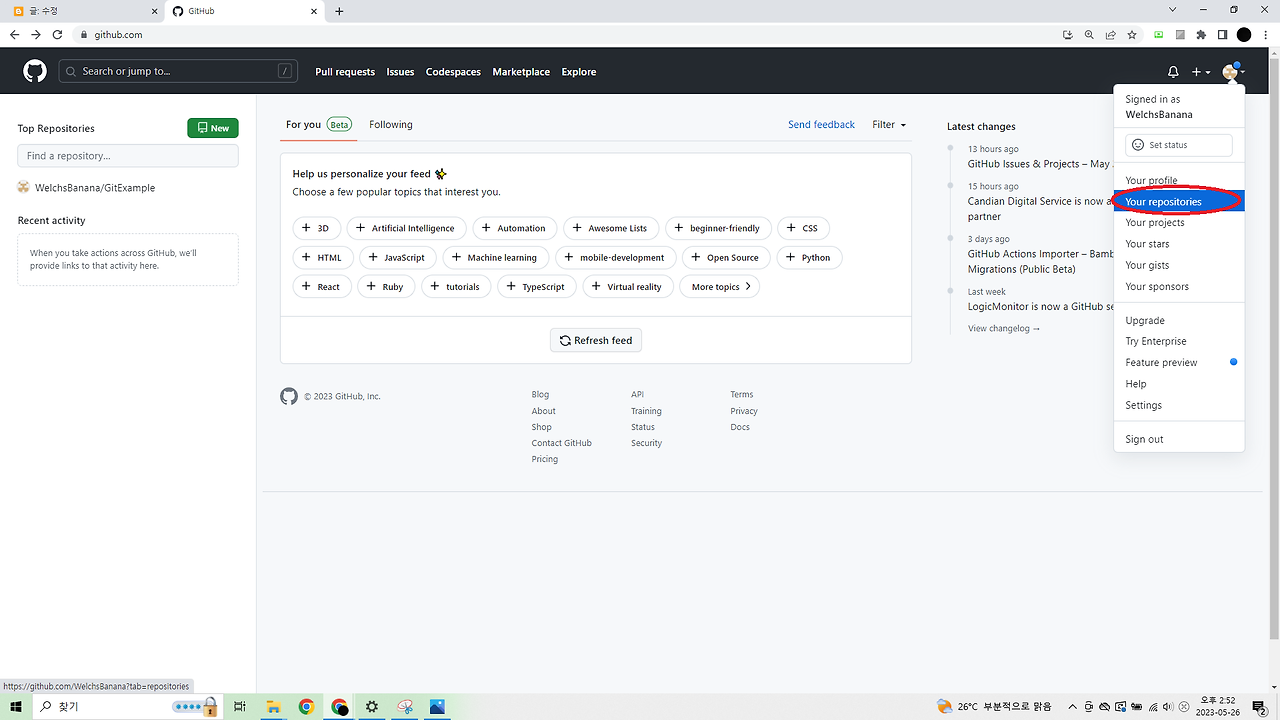The width and height of the screenshot is (1280, 720).
Task: Open the Send feedback link
Action: 821,125
